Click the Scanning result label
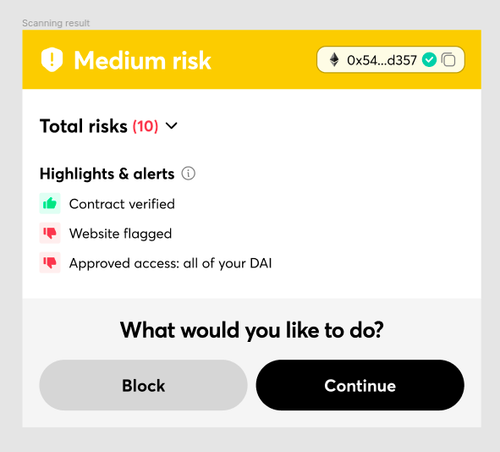The width and height of the screenshot is (500, 452). click(56, 23)
